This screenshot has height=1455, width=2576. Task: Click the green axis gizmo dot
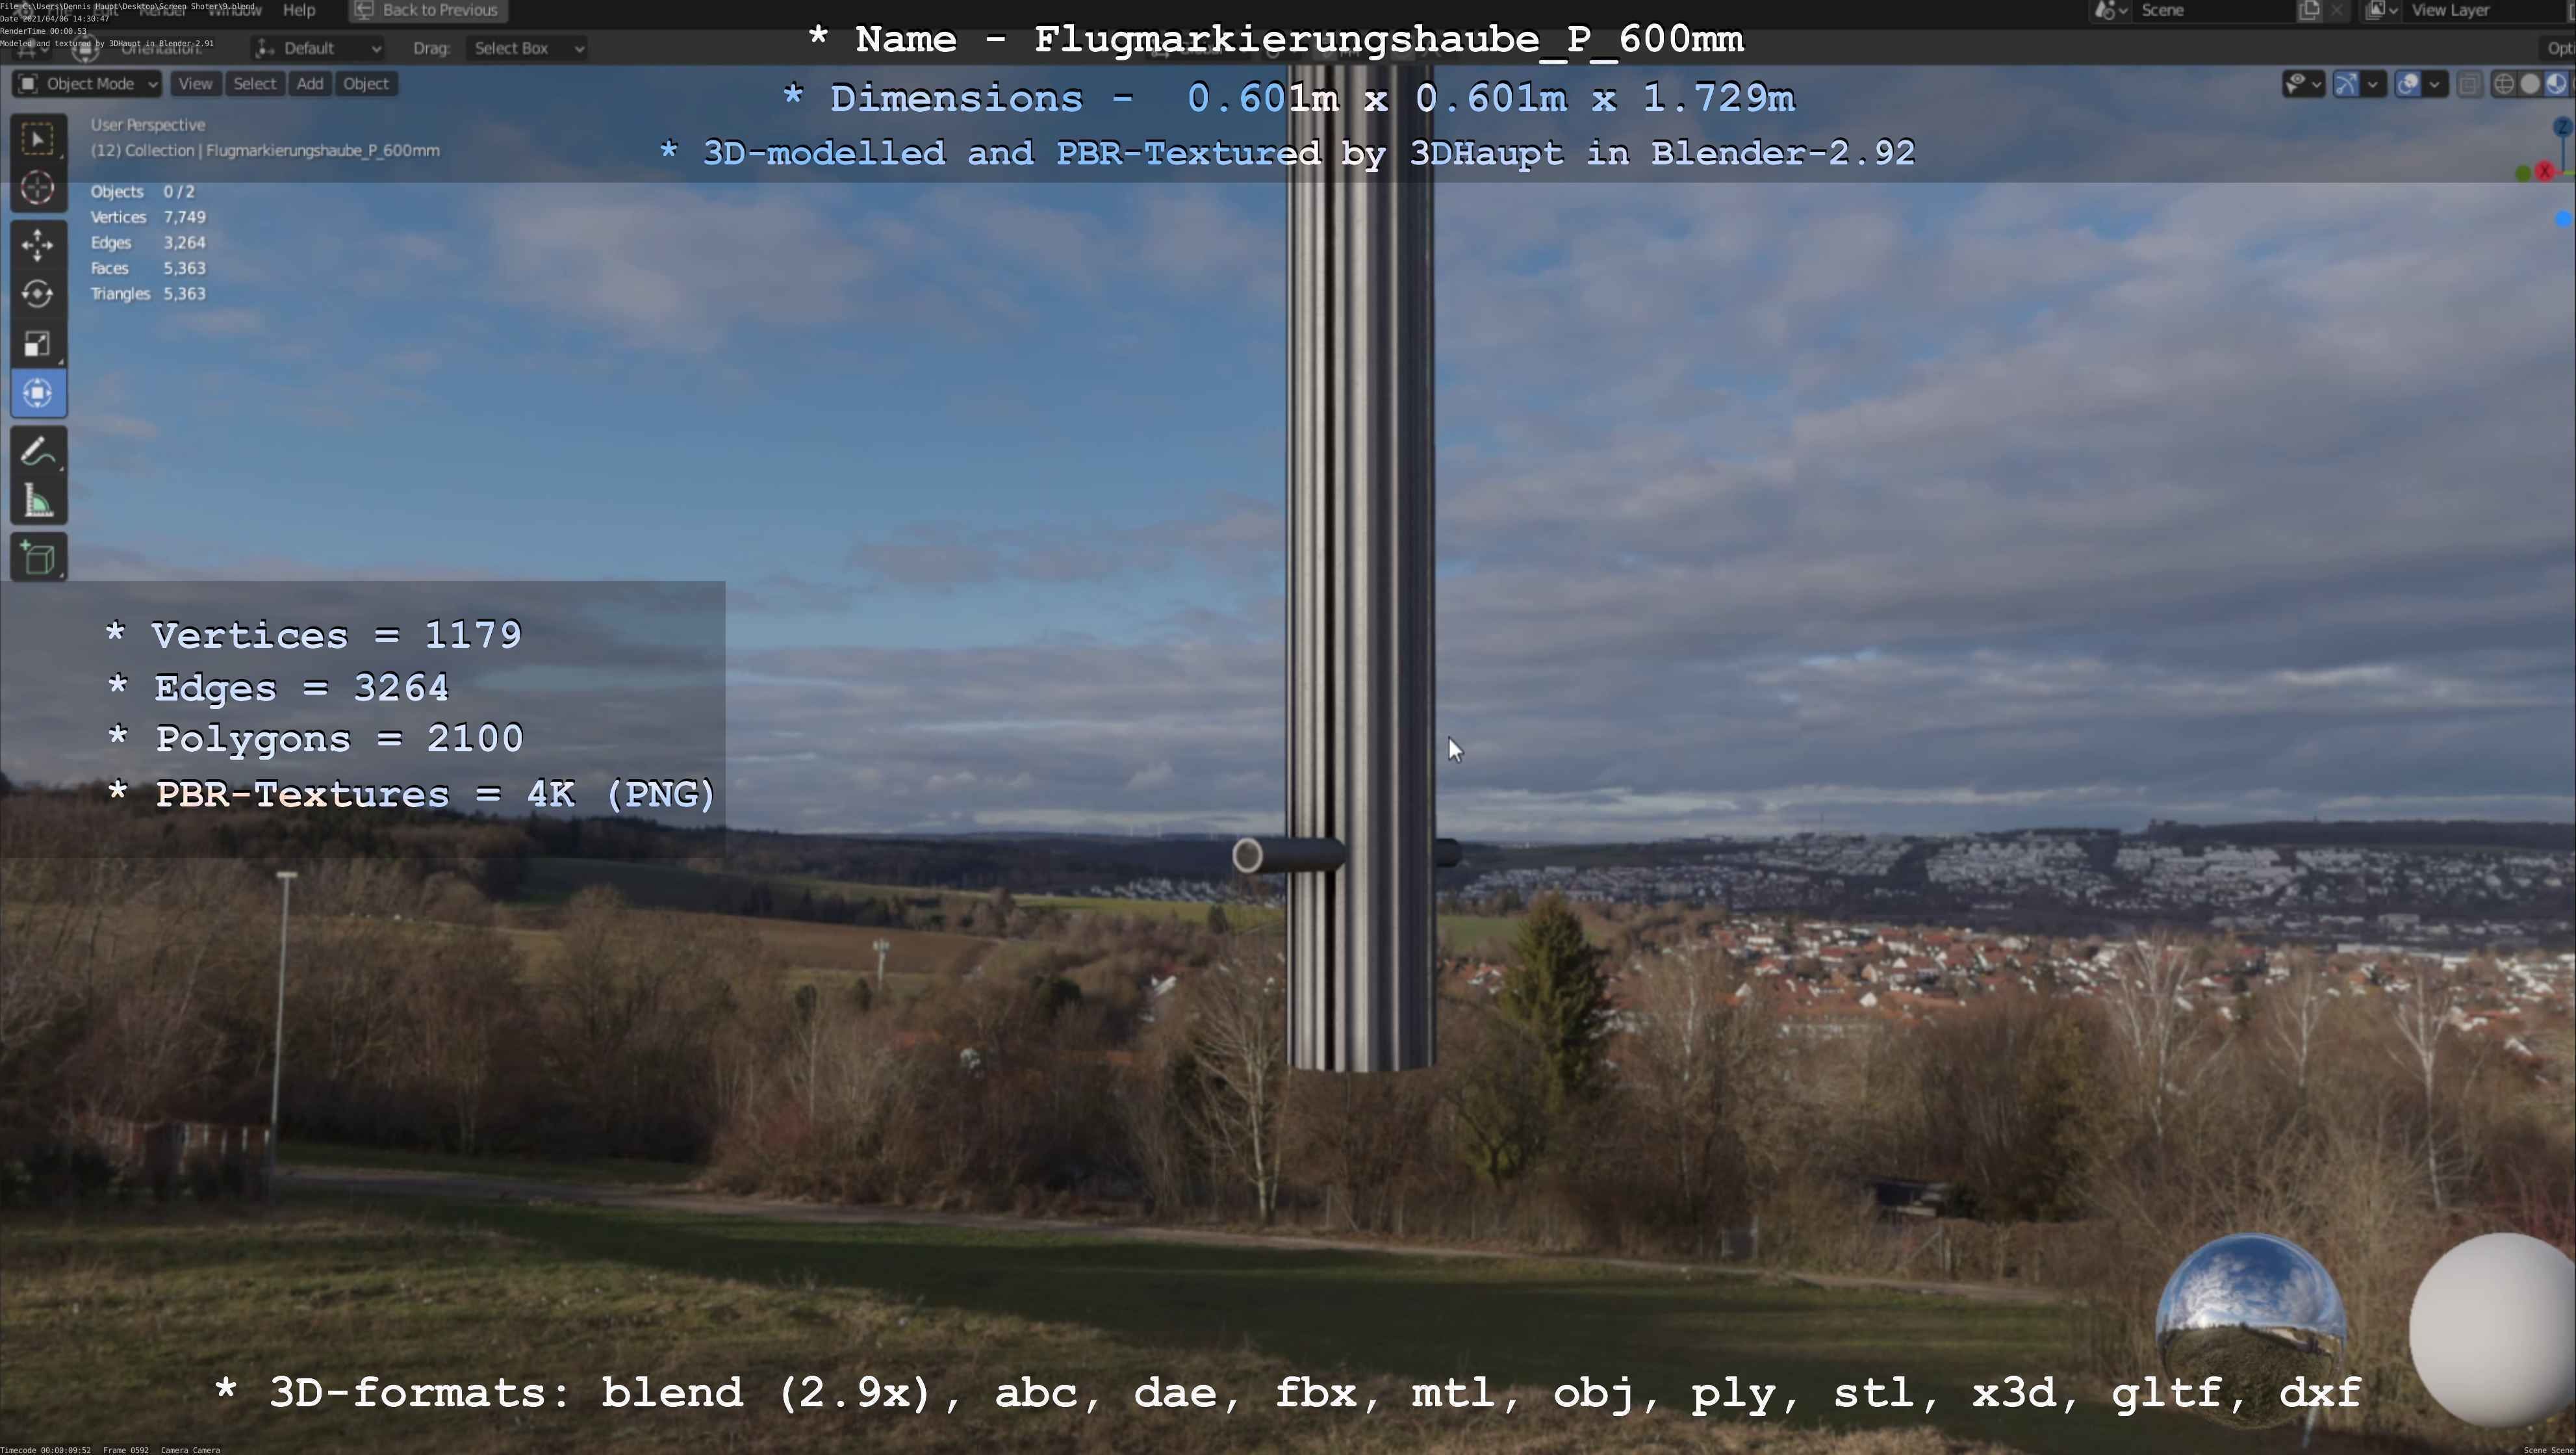(2523, 174)
